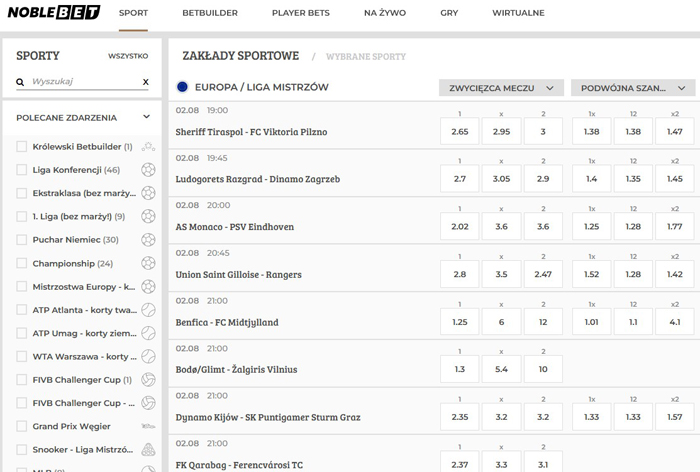
Task: Switch to the Na żywo tab
Action: coord(385,14)
